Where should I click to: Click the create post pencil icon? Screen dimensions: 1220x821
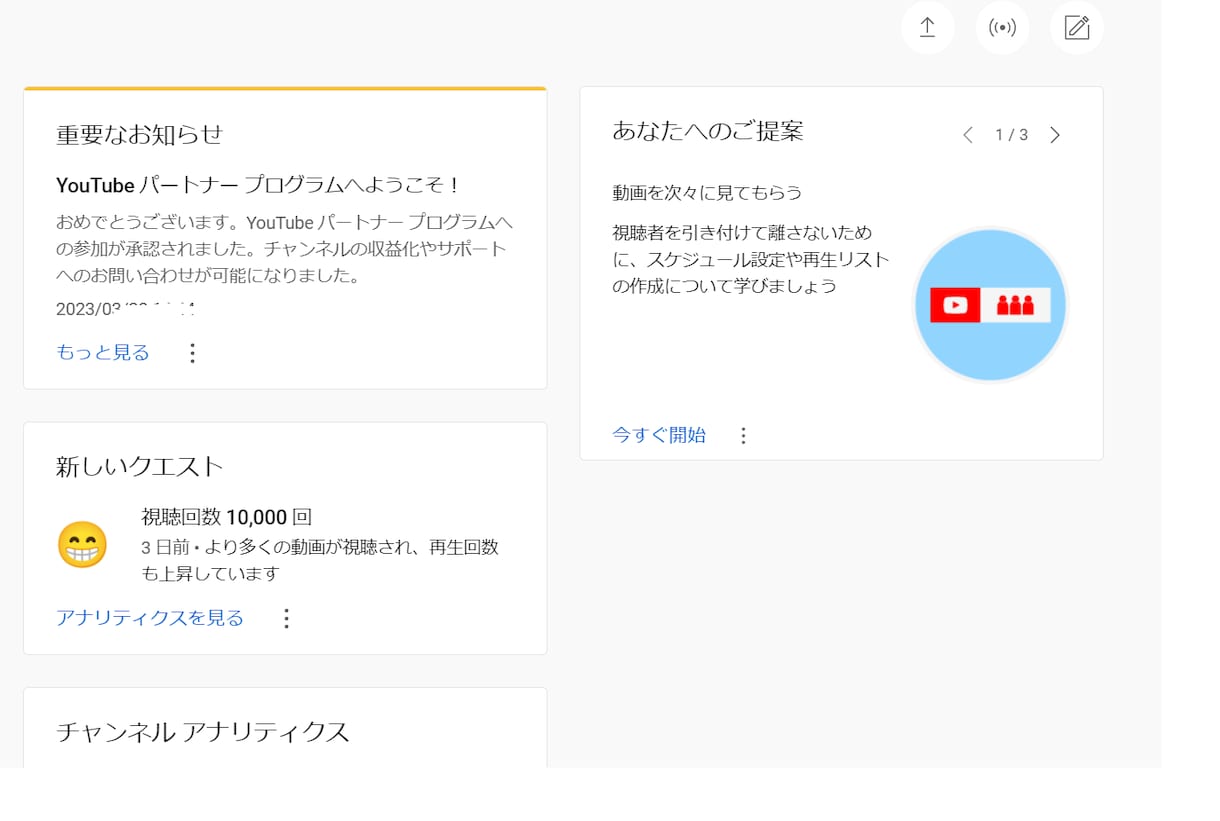[x=1077, y=27]
